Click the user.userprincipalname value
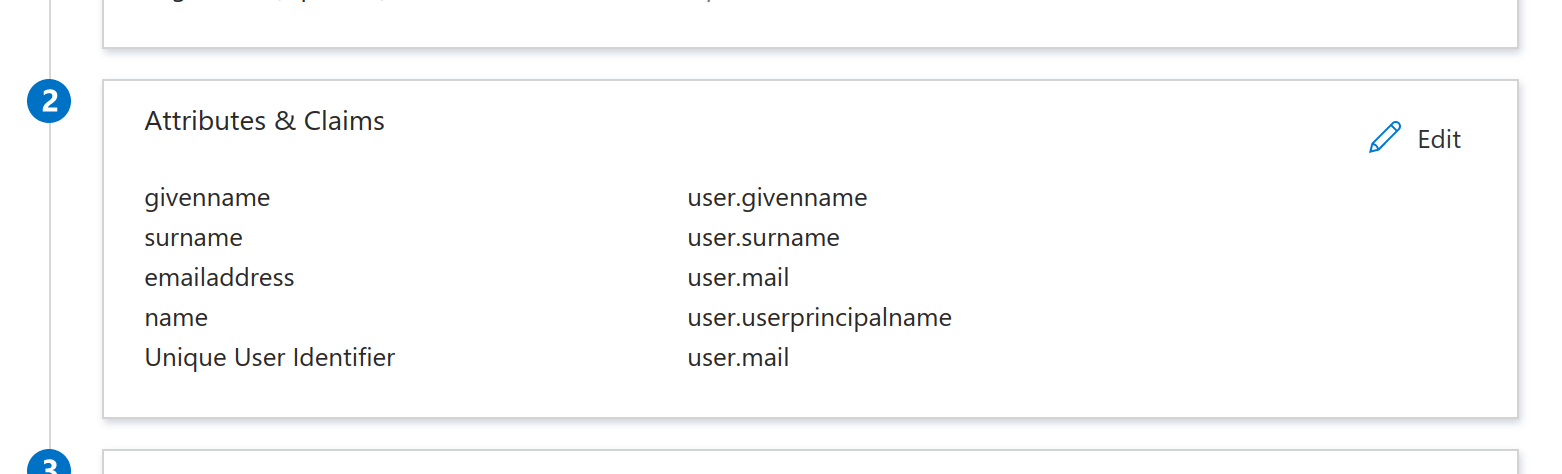Viewport: 1562px width, 474px height. pos(819,318)
